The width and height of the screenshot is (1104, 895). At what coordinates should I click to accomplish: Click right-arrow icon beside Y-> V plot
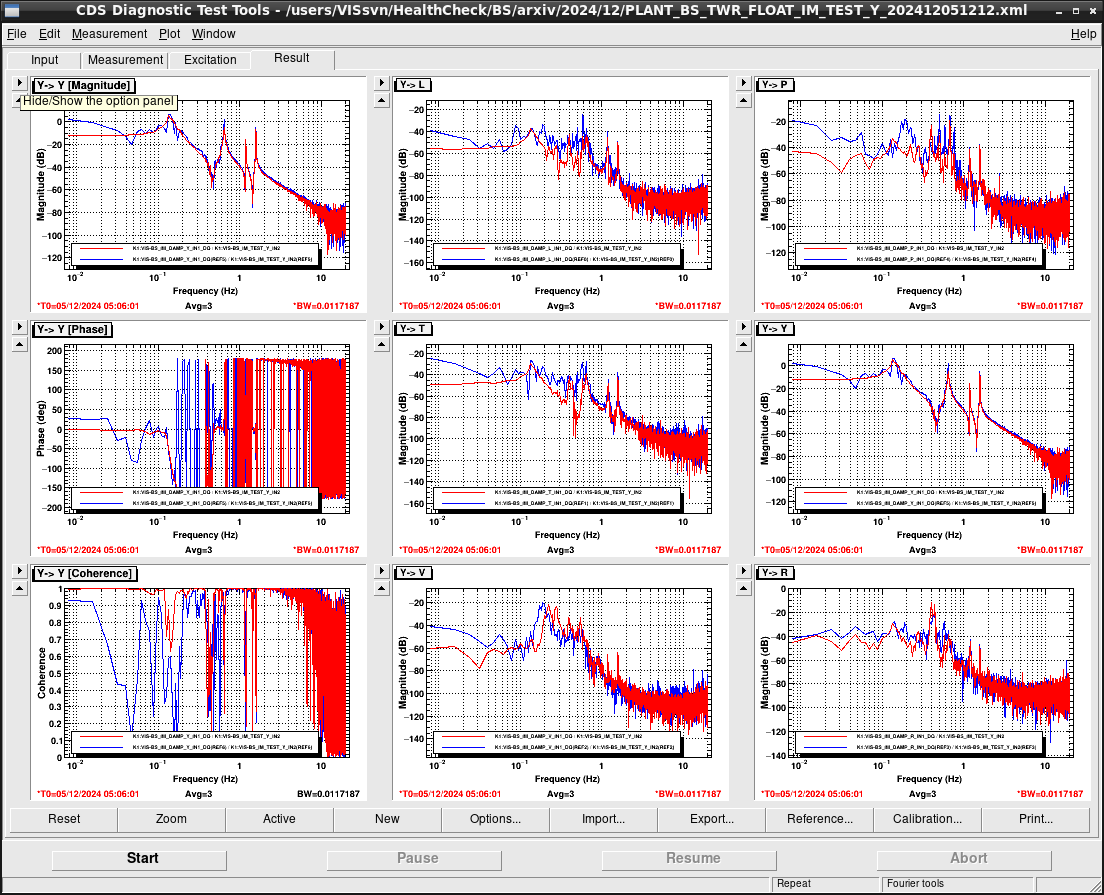click(382, 571)
